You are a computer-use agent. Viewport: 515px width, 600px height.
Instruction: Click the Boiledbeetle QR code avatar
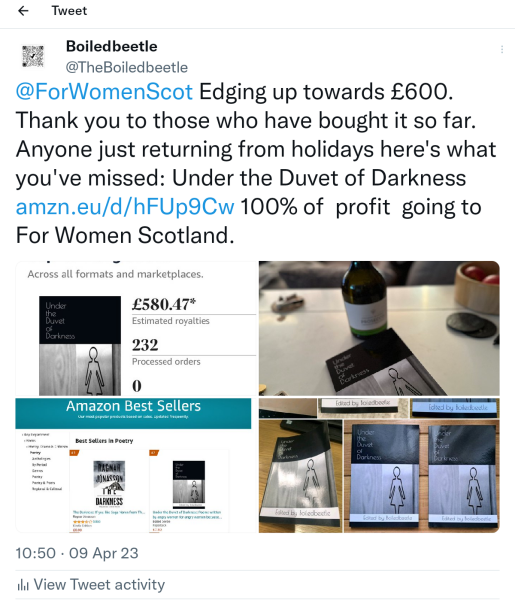pos(33,56)
